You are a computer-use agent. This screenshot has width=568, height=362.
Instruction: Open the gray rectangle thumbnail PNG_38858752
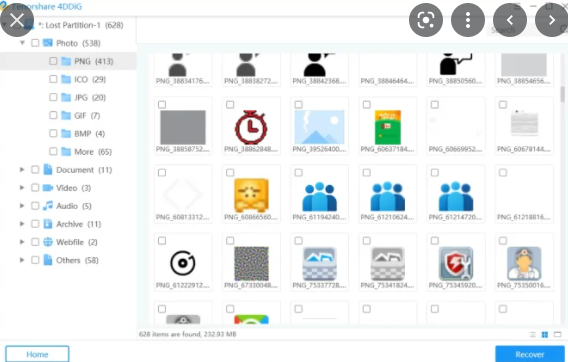(x=183, y=128)
